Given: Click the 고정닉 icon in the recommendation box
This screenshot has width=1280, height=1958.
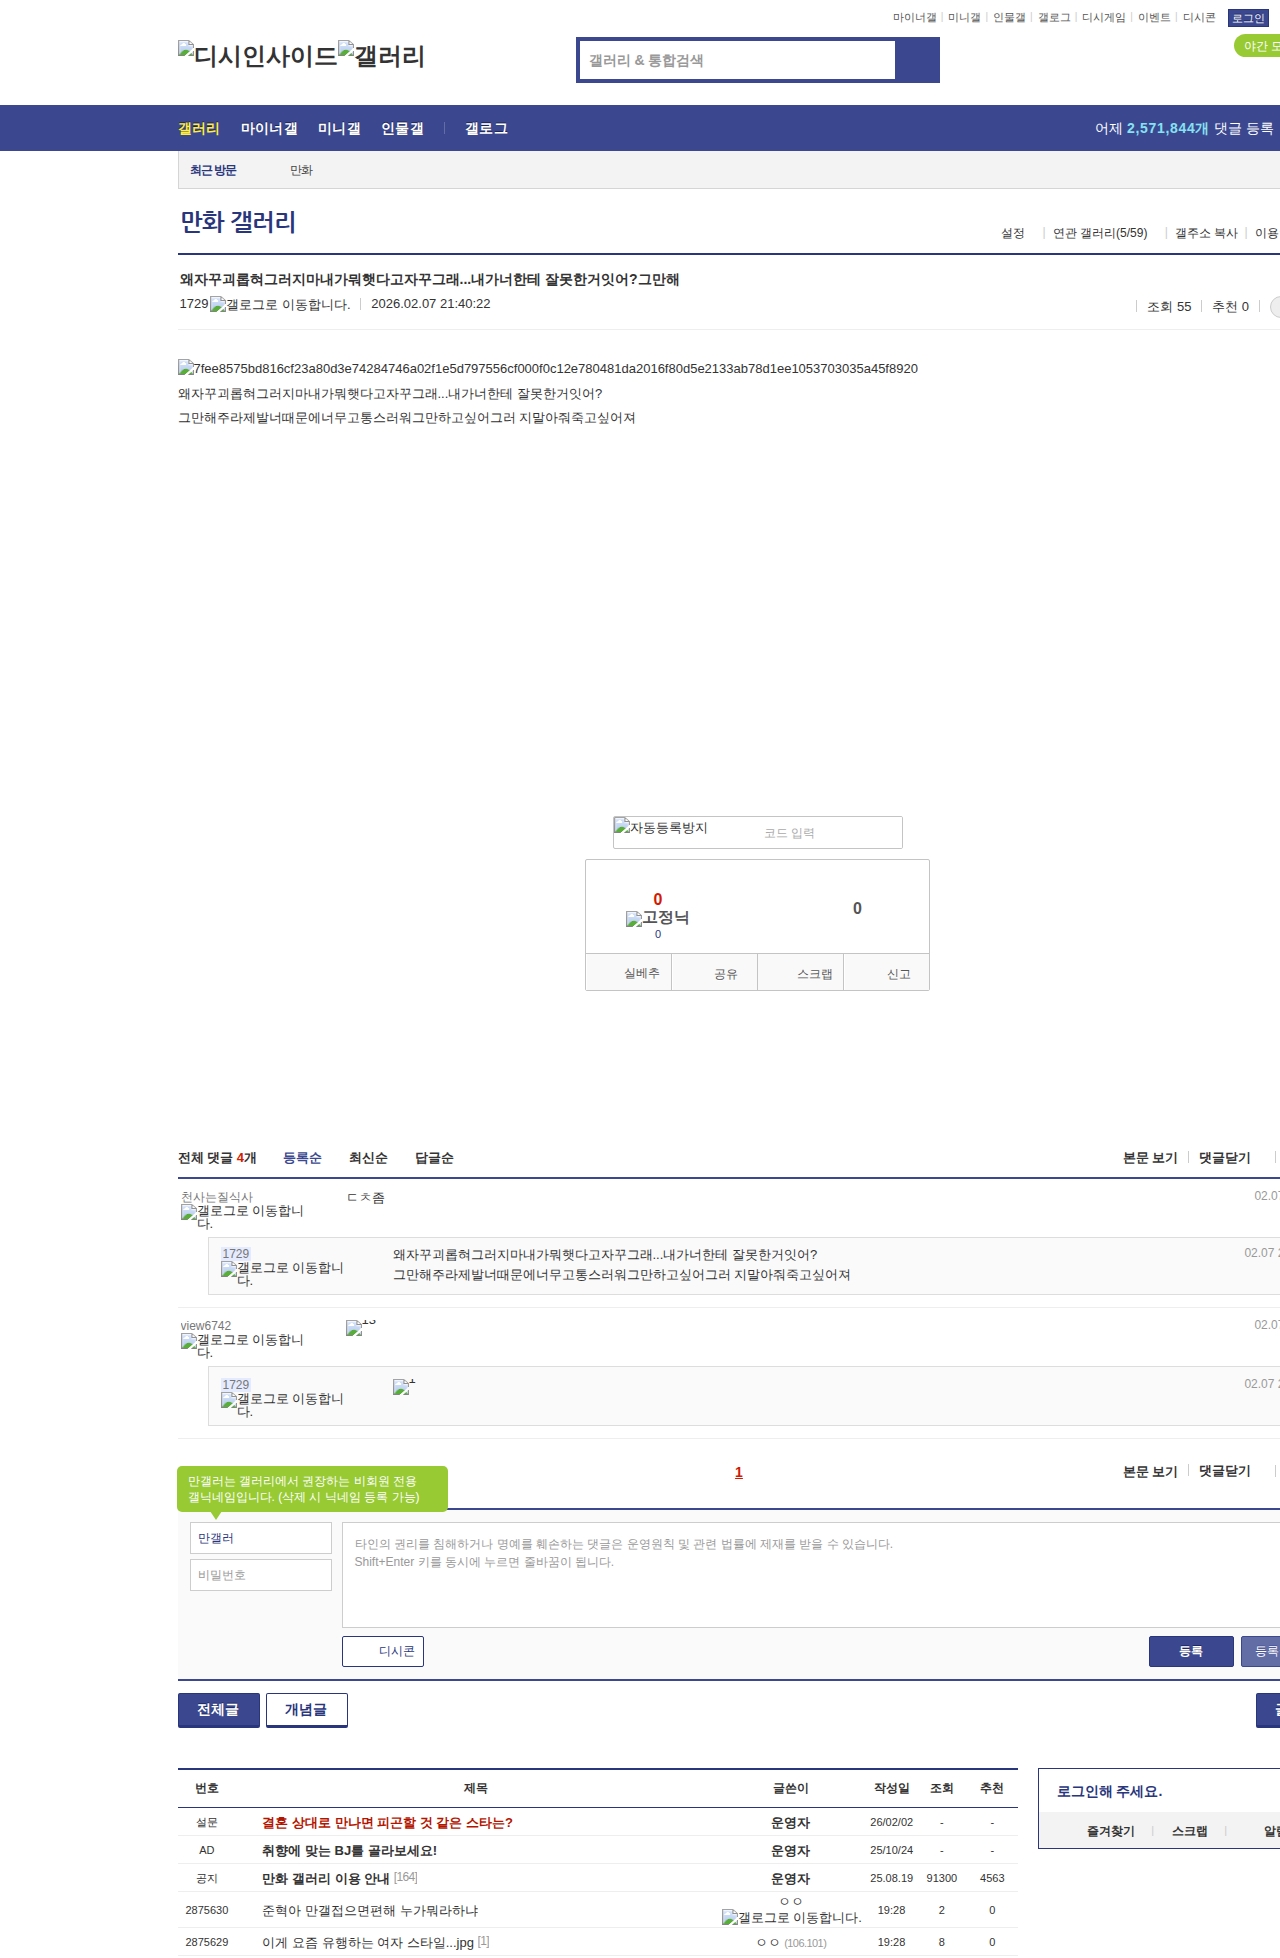Looking at the screenshot, I should point(657,918).
